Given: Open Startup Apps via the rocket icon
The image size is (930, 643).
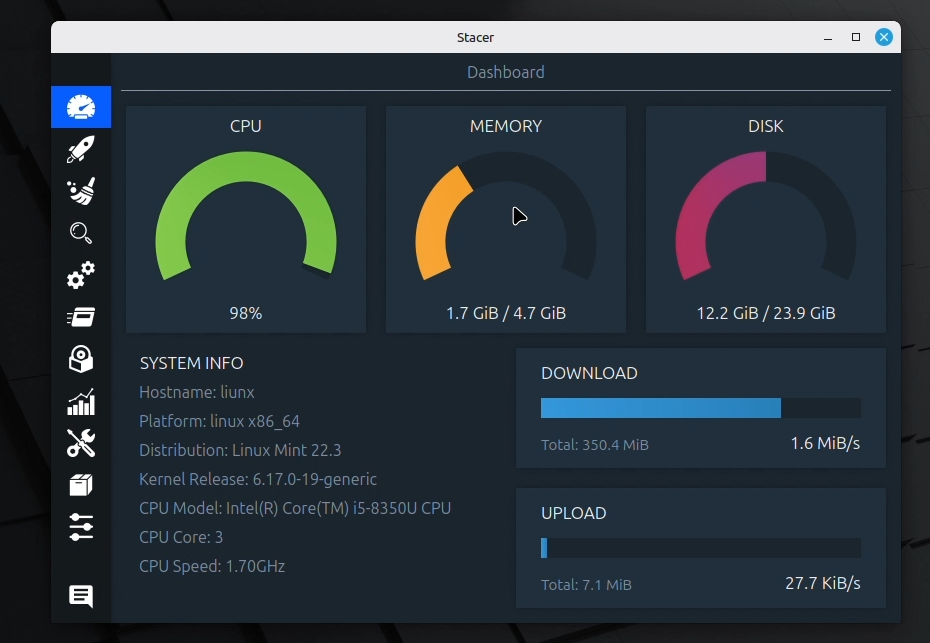Looking at the screenshot, I should (x=81, y=150).
